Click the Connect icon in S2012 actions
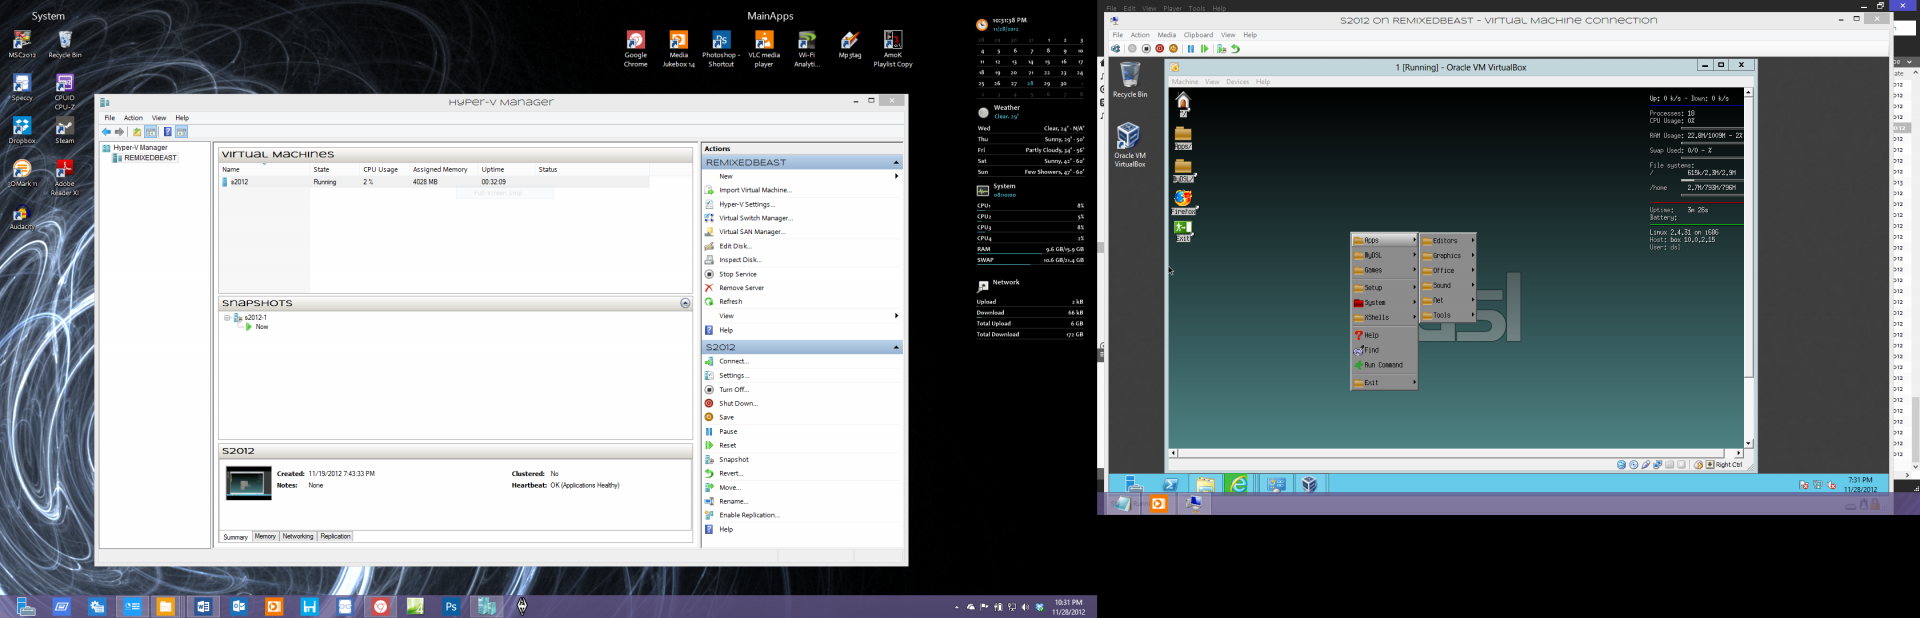Image resolution: width=1920 pixels, height=618 pixels. tap(709, 362)
